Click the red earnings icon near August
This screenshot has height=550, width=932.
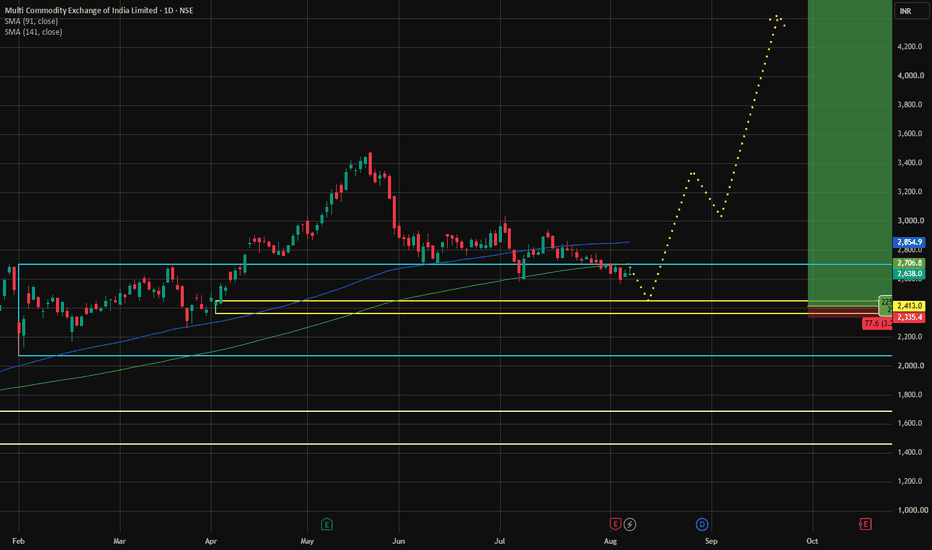pyautogui.click(x=615, y=524)
